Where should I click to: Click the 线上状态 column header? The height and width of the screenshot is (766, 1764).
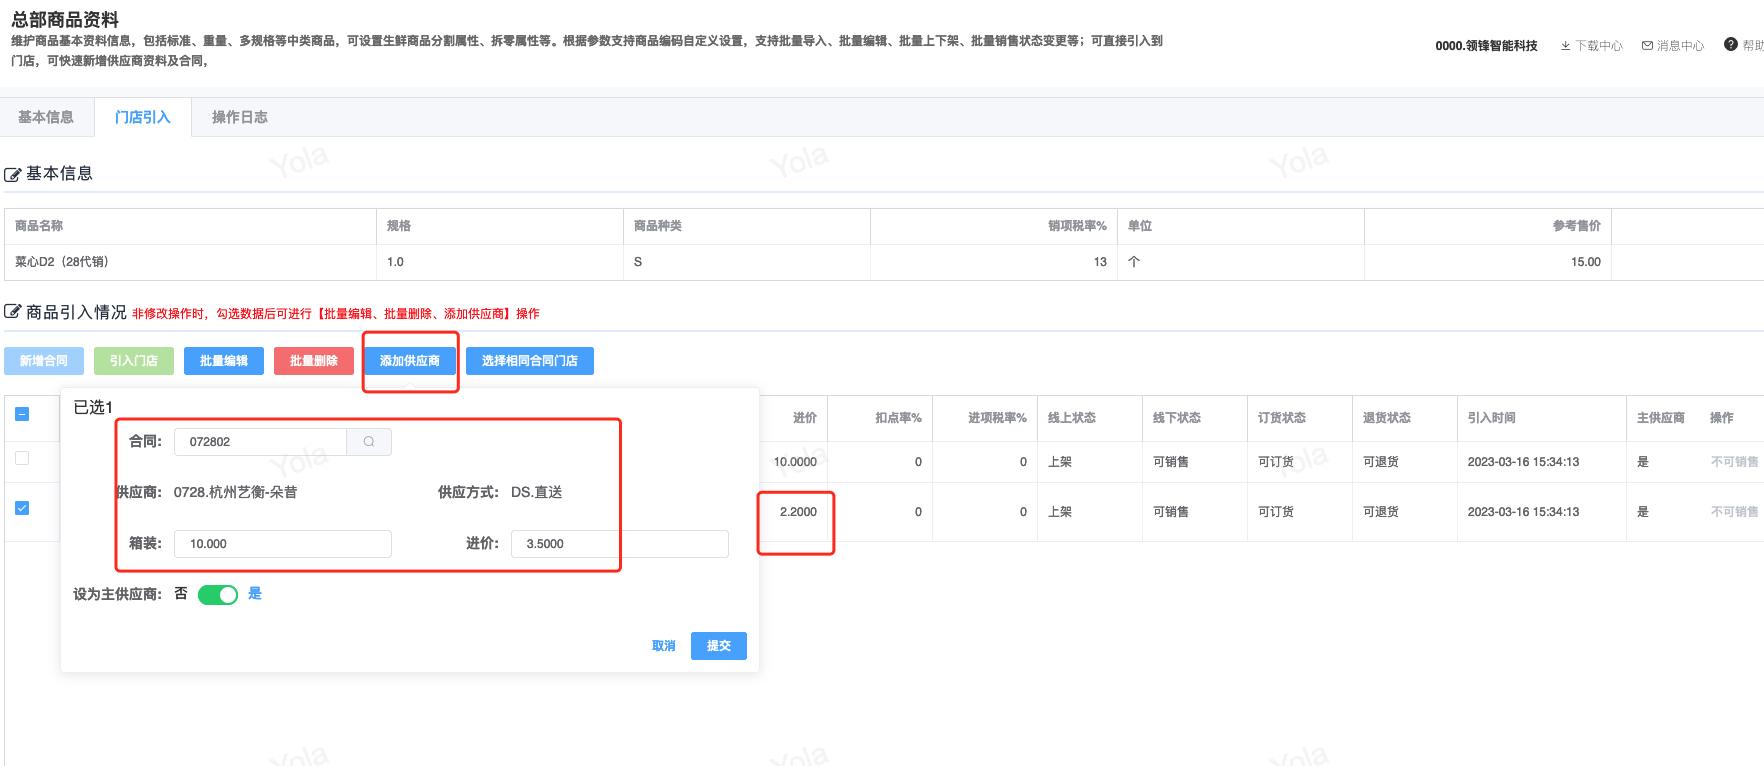(1072, 418)
